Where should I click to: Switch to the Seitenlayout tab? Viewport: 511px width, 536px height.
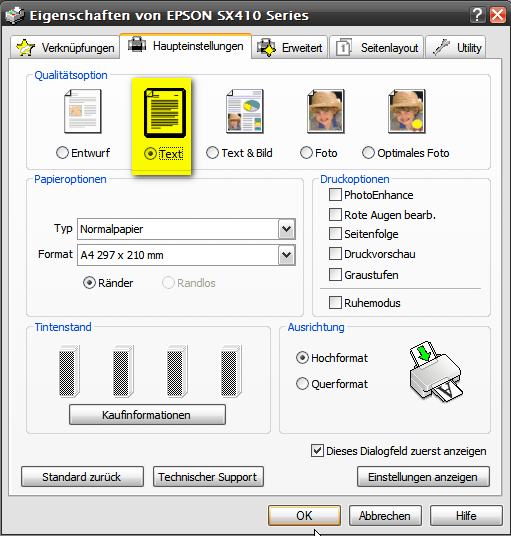[x=377, y=48]
